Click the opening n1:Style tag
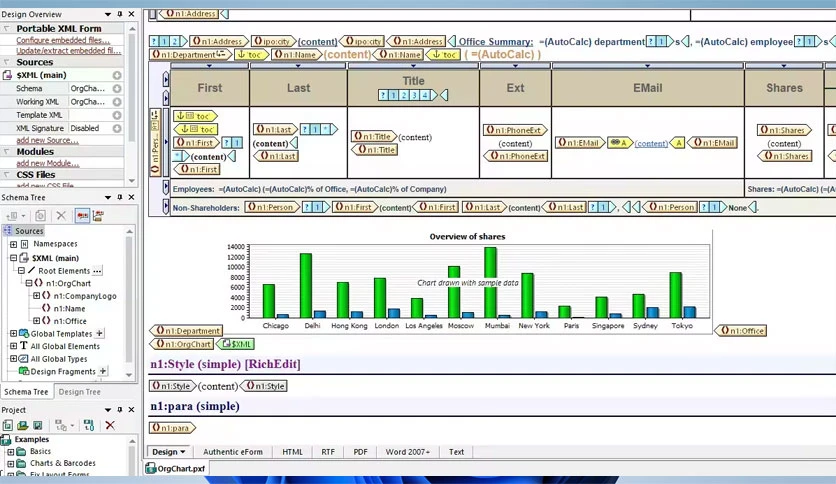This screenshot has height=484, width=836. (x=173, y=386)
